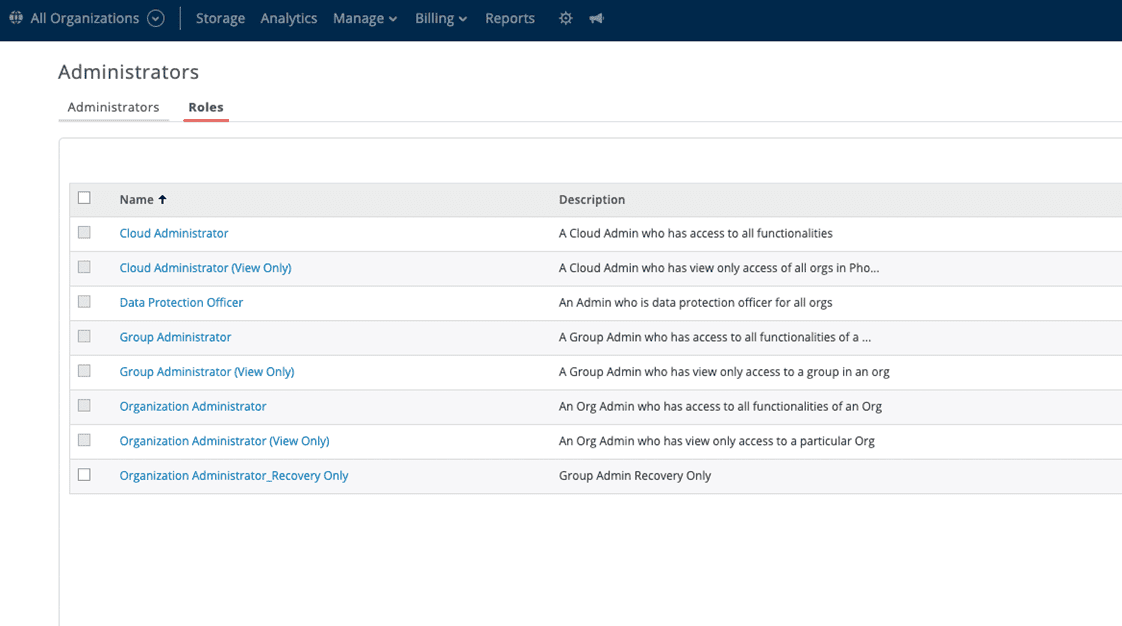Open the Billing dropdown menu
The width and height of the screenshot is (1122, 626).
point(440,18)
